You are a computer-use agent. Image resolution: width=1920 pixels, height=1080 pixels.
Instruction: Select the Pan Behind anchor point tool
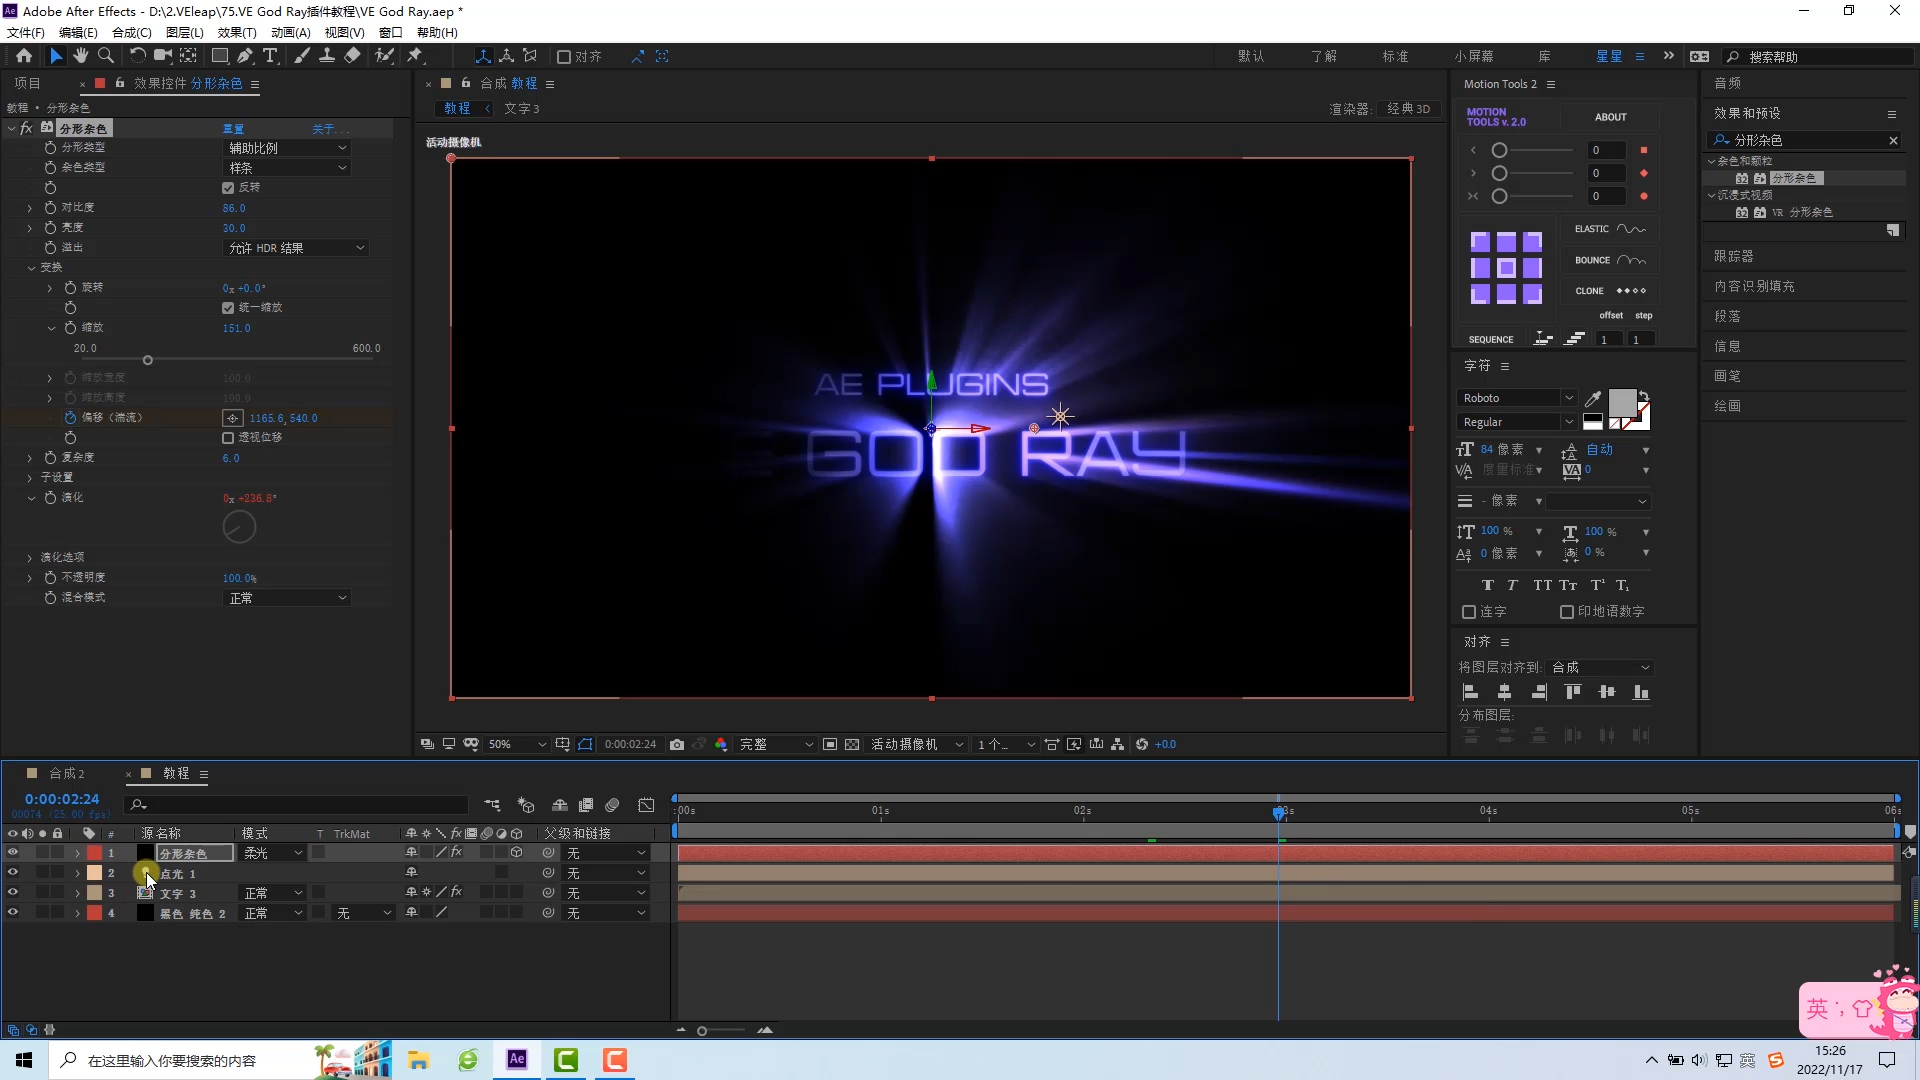(188, 56)
